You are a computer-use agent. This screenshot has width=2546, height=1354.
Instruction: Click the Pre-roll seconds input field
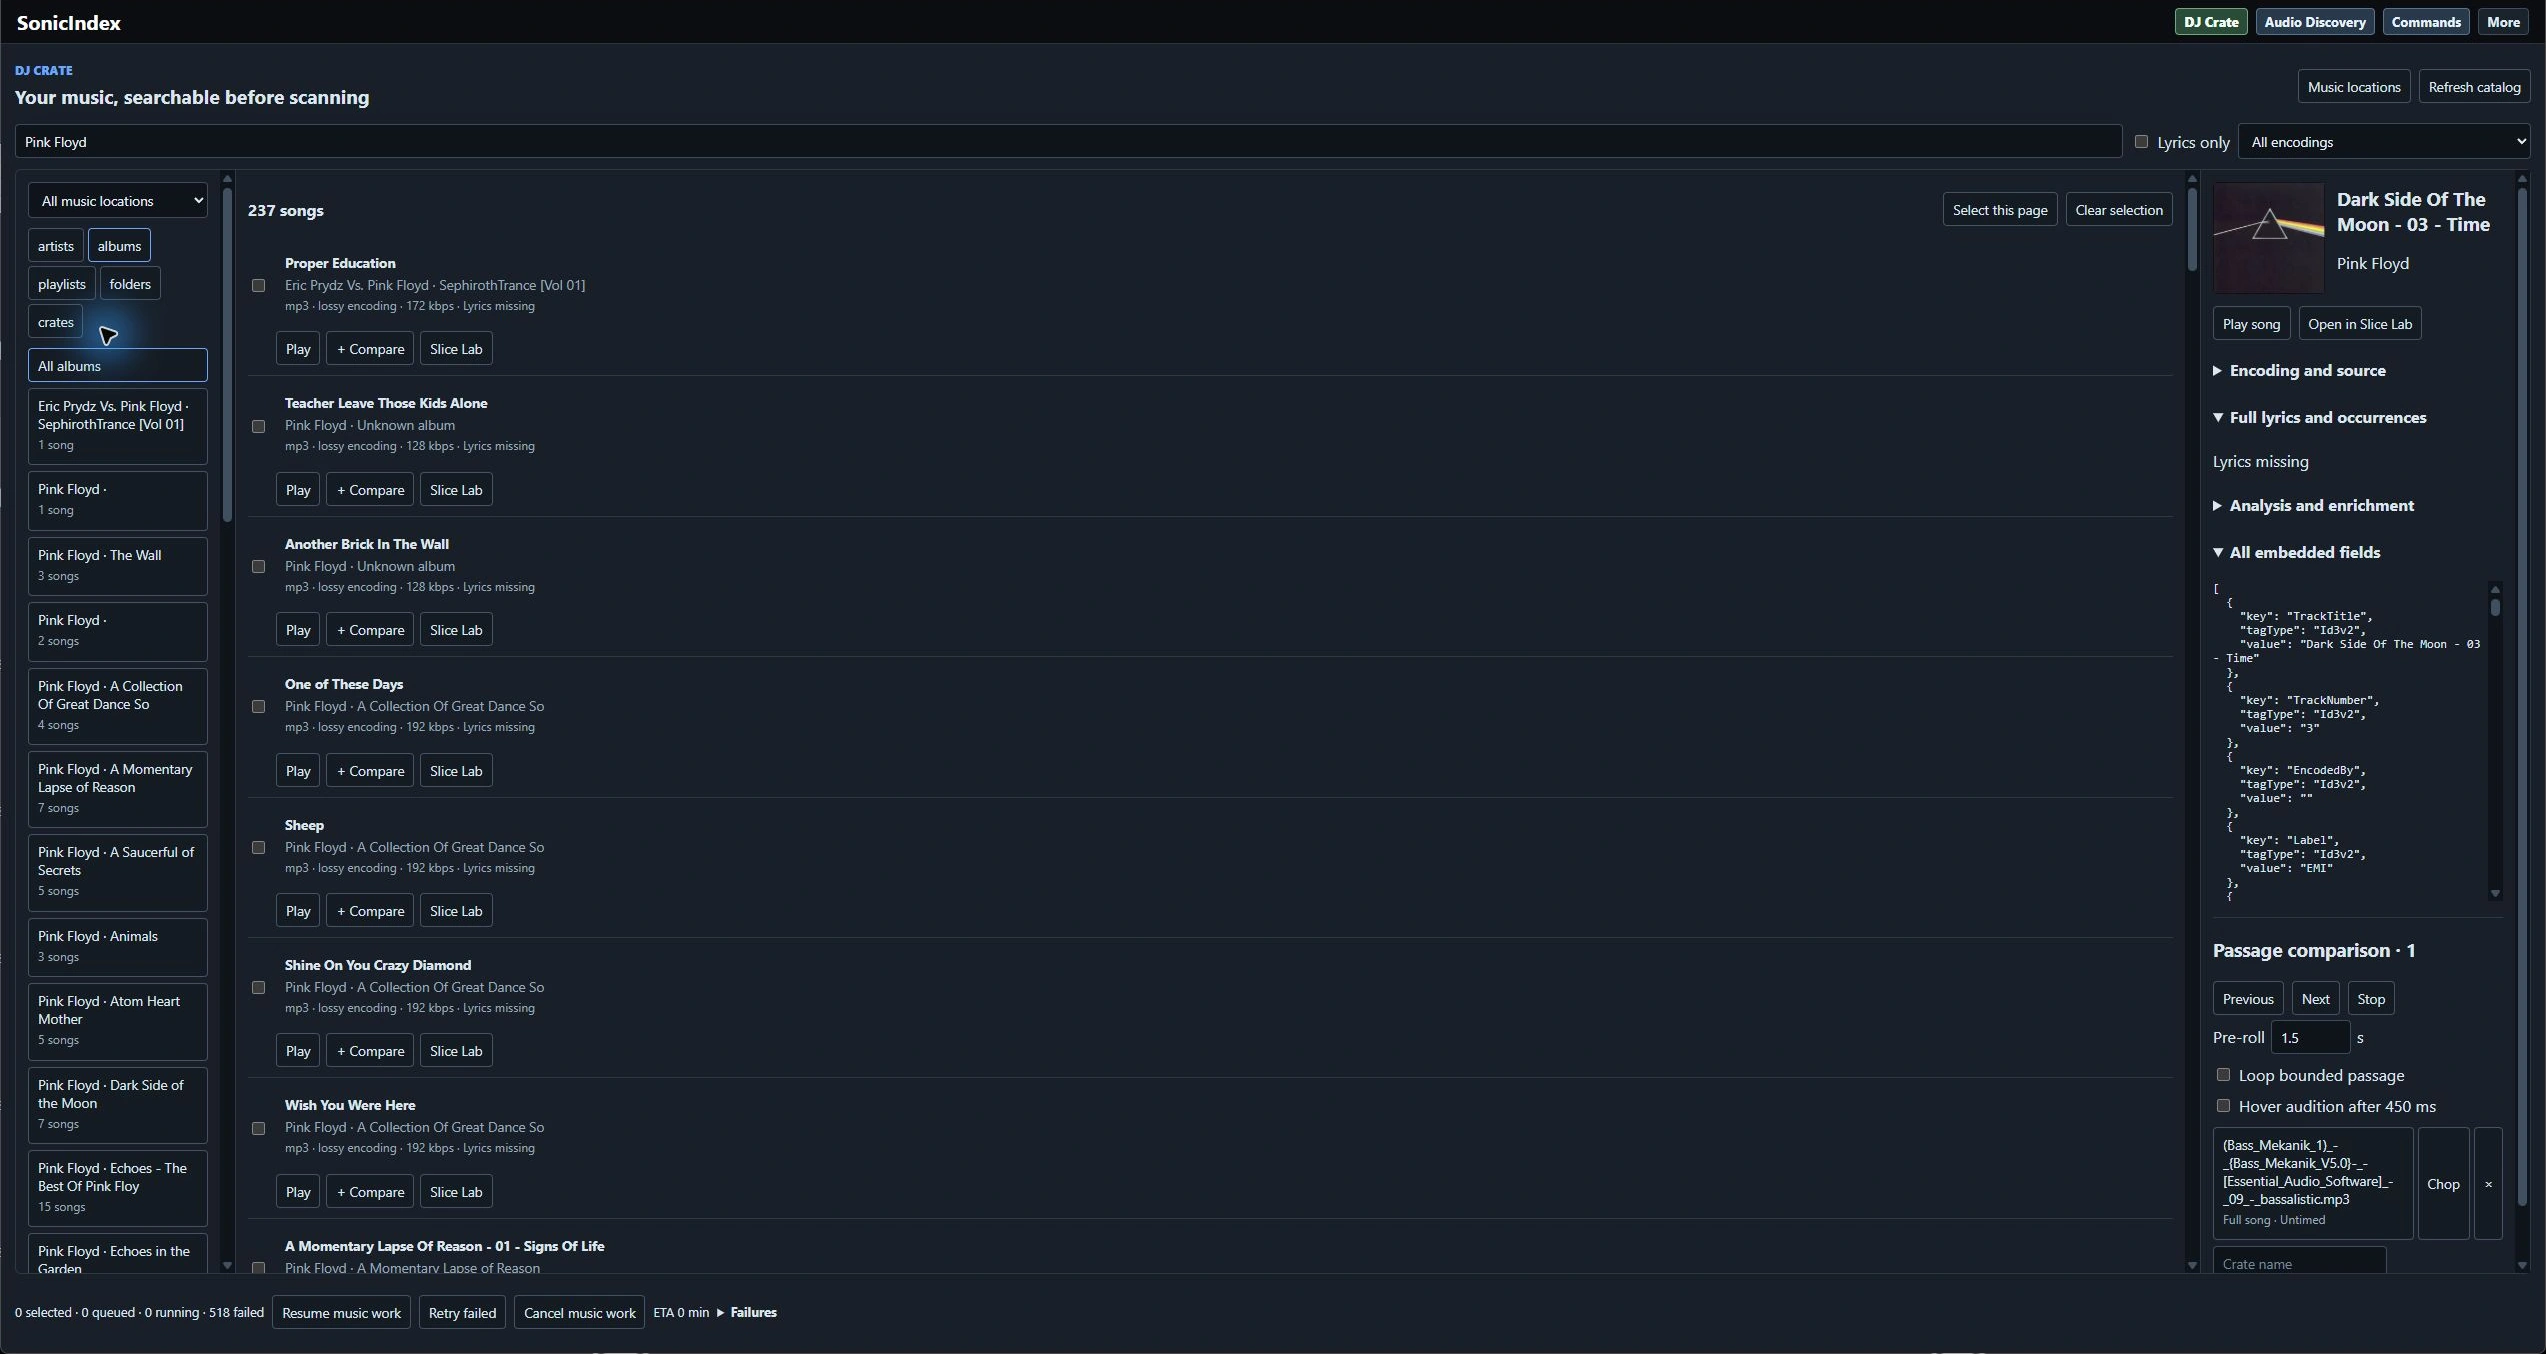point(2310,1037)
